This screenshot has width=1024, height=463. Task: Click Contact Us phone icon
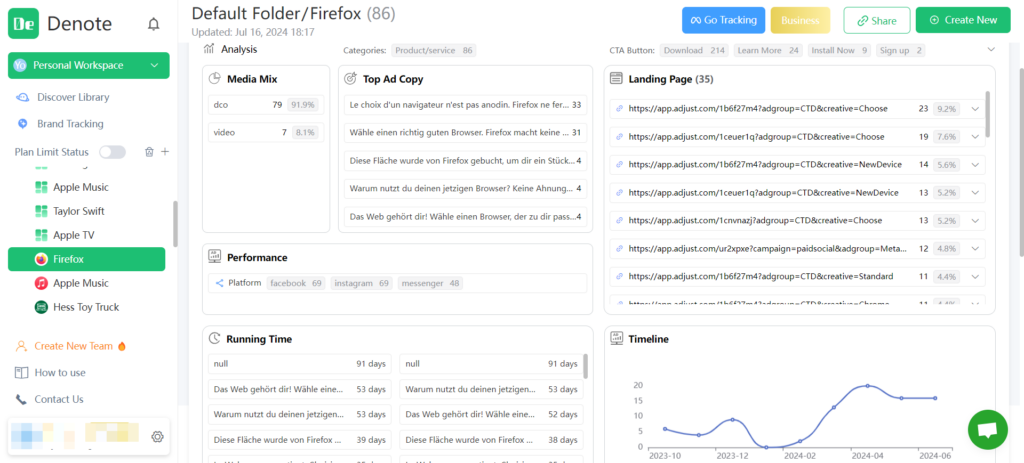pyautogui.click(x=22, y=400)
